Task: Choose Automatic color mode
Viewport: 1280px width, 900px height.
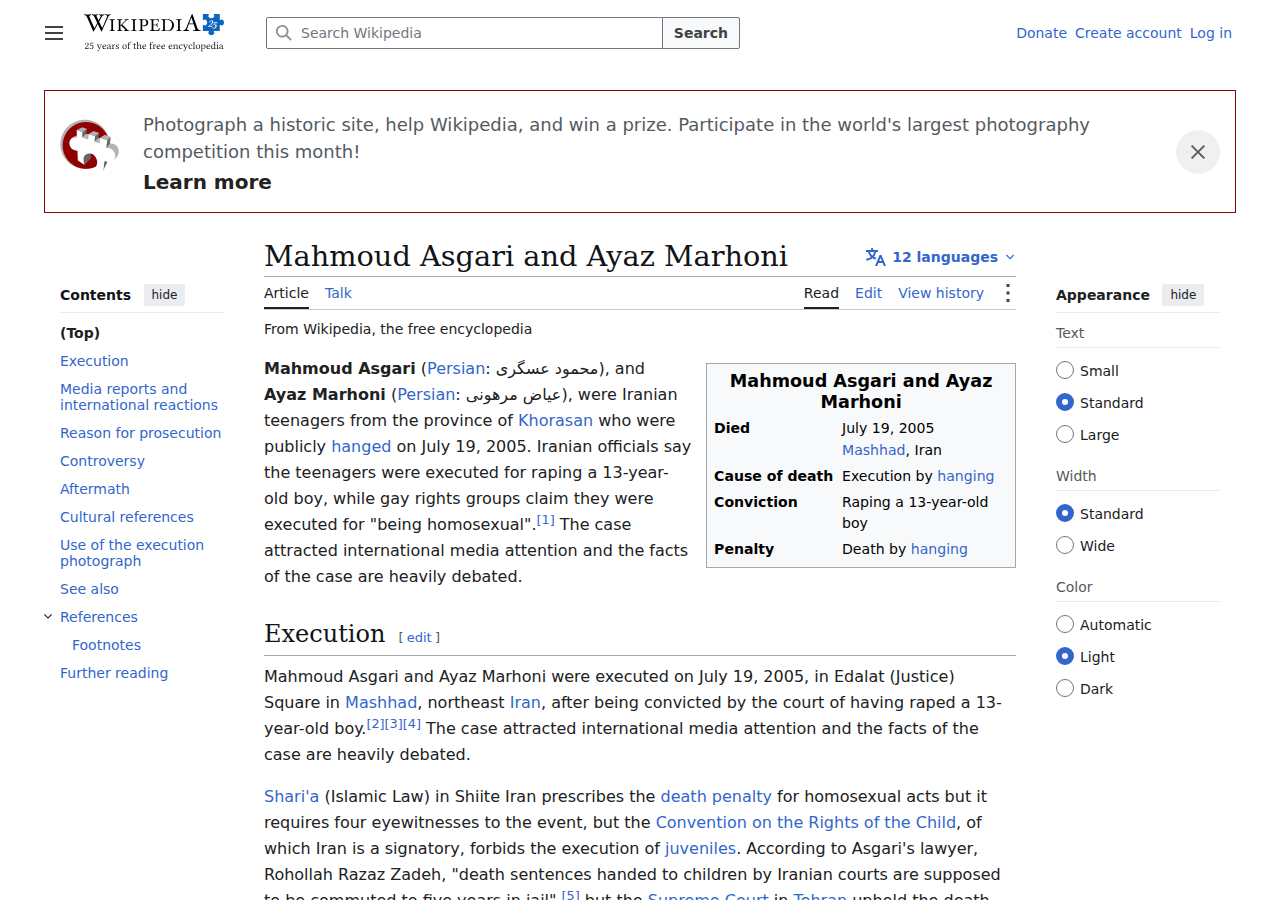Action: [1065, 625]
